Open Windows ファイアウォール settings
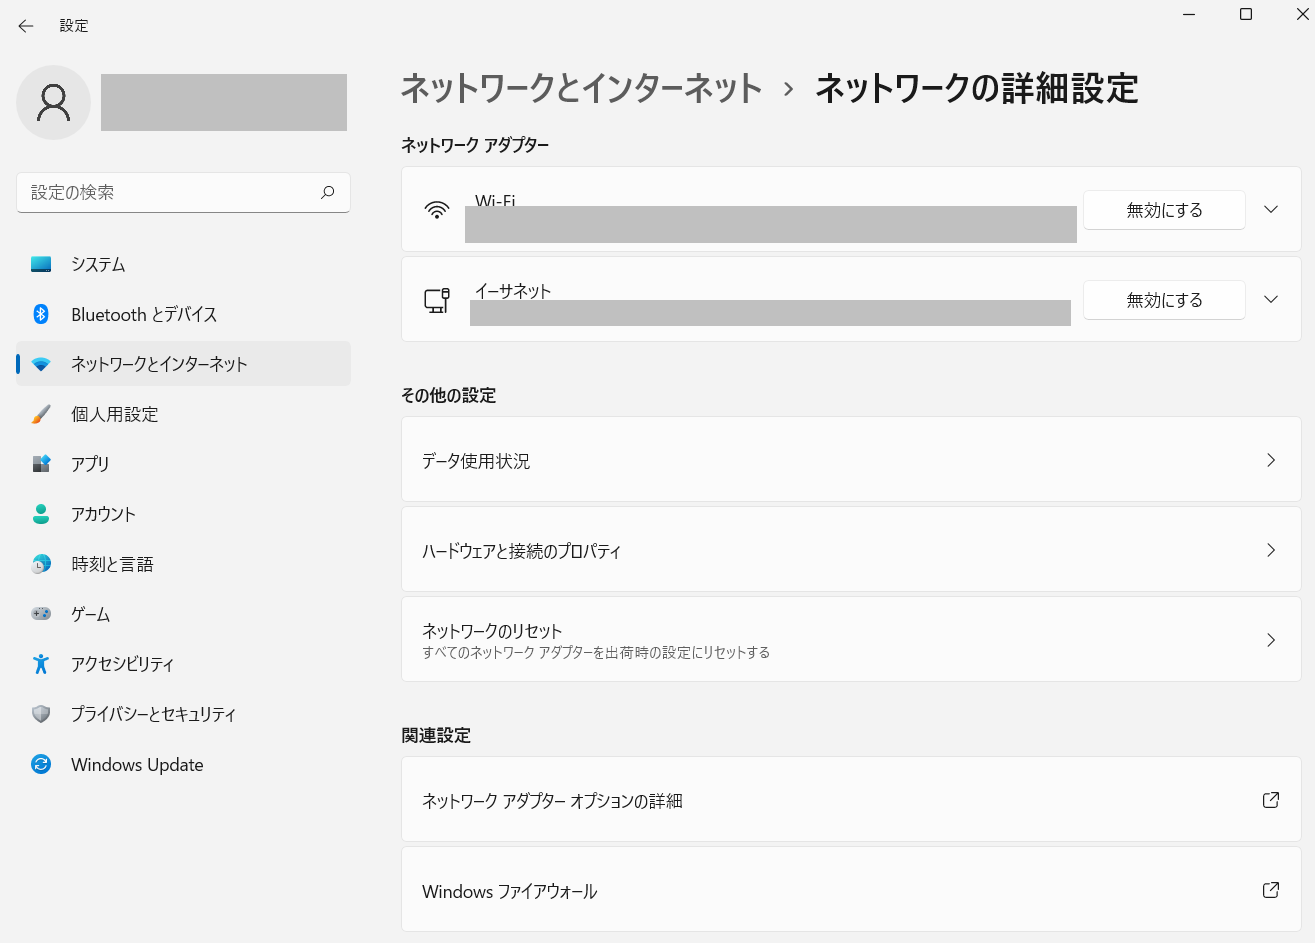 point(851,889)
